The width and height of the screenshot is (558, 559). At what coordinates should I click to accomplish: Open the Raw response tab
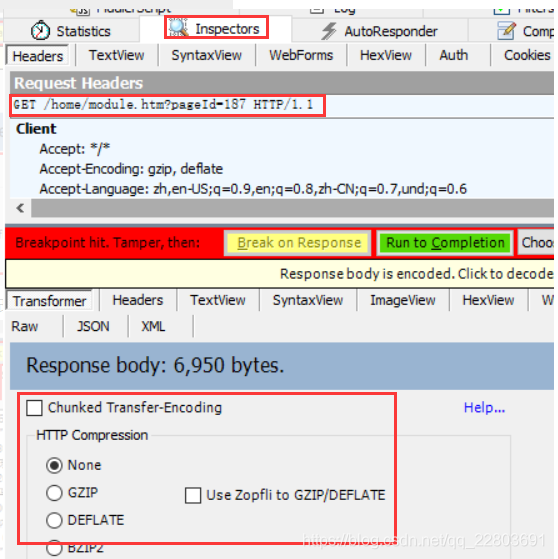pos(25,326)
